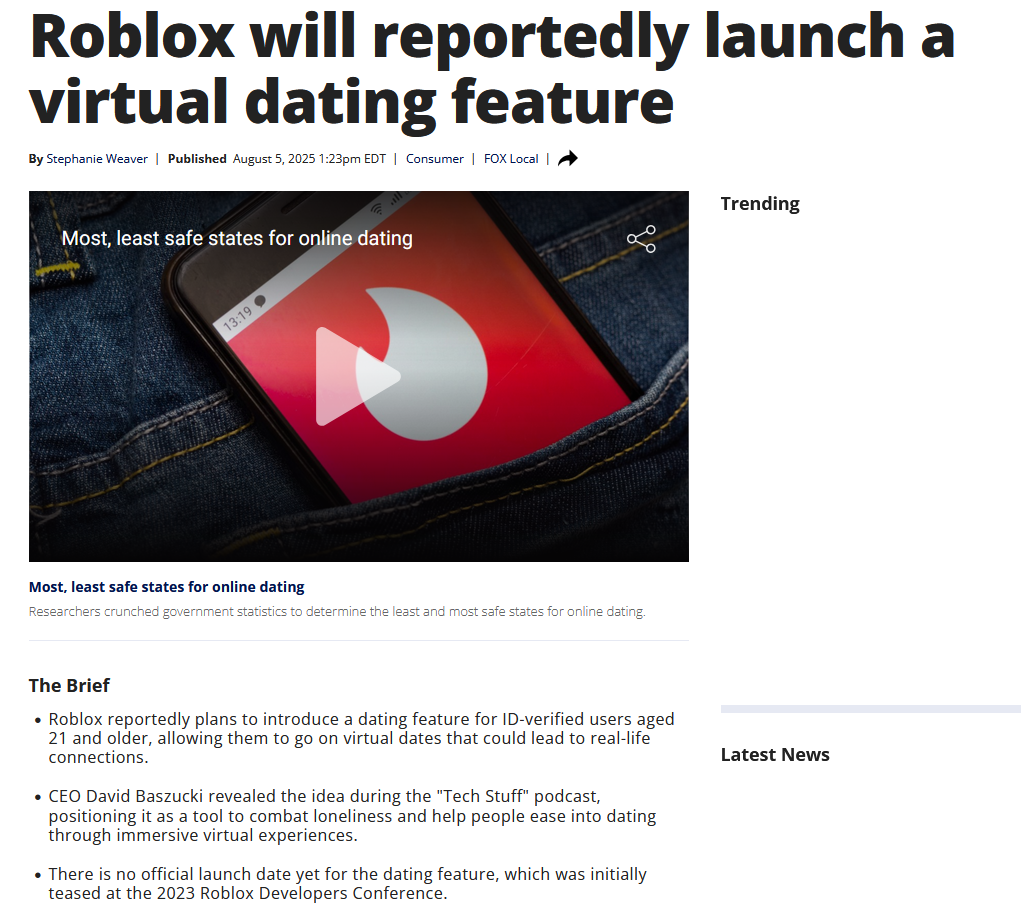Click the bullet about ID-verified users aged 21
The width and height of the screenshot is (1030, 920).
pyautogui.click(x=361, y=738)
